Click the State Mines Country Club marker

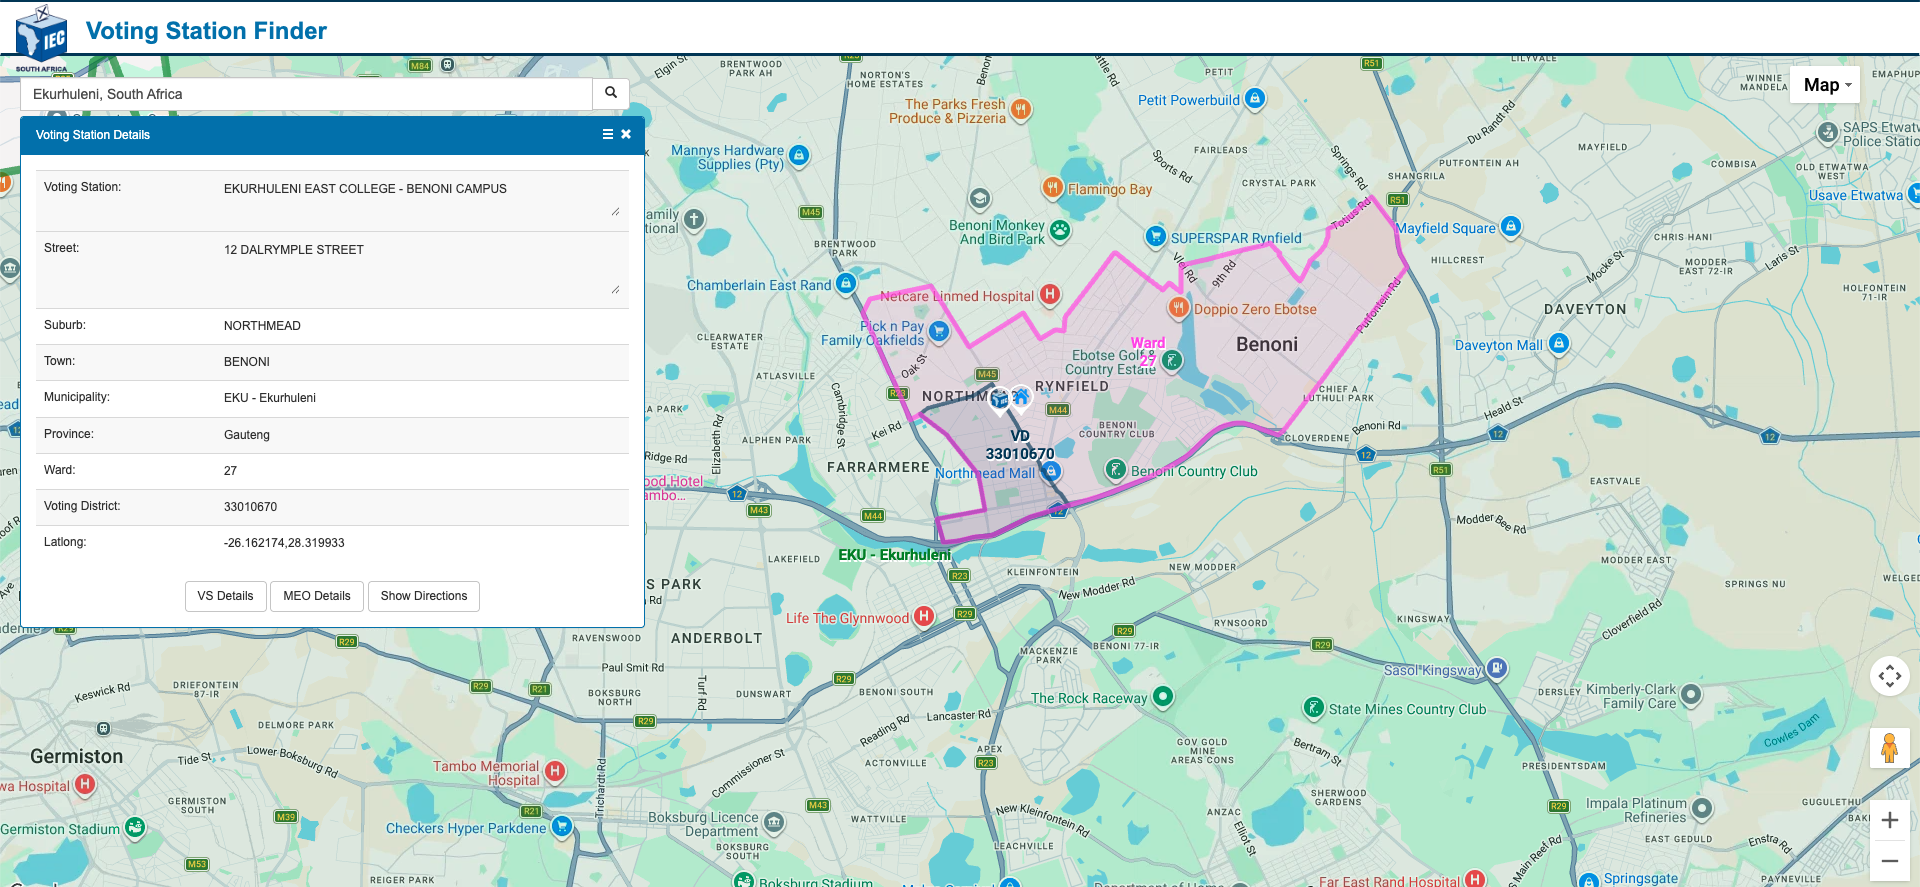click(1314, 707)
